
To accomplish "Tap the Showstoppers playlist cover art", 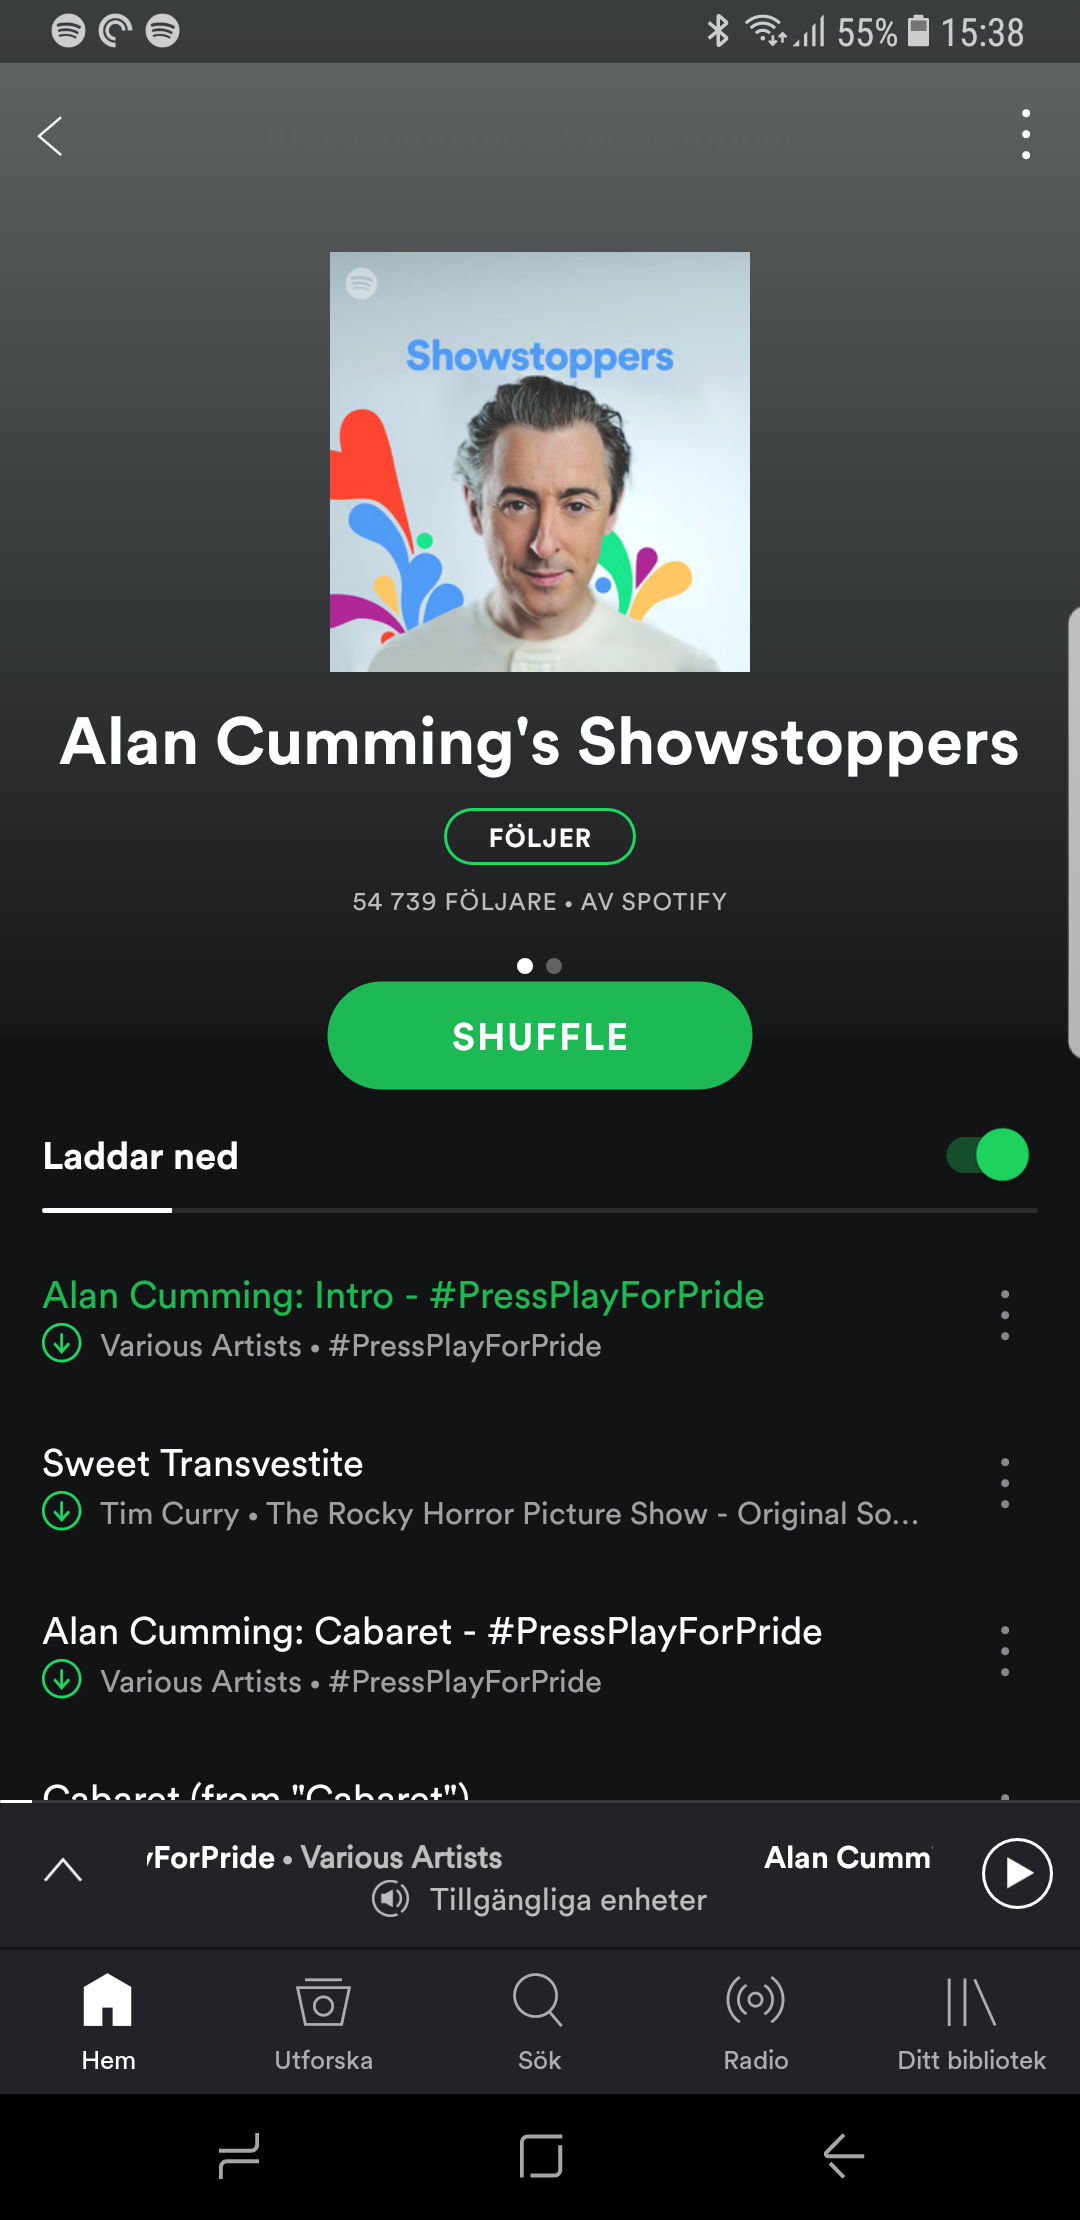I will tap(540, 462).
